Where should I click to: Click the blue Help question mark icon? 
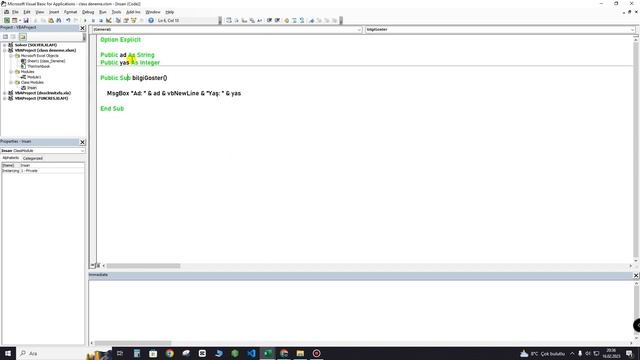click(x=151, y=20)
